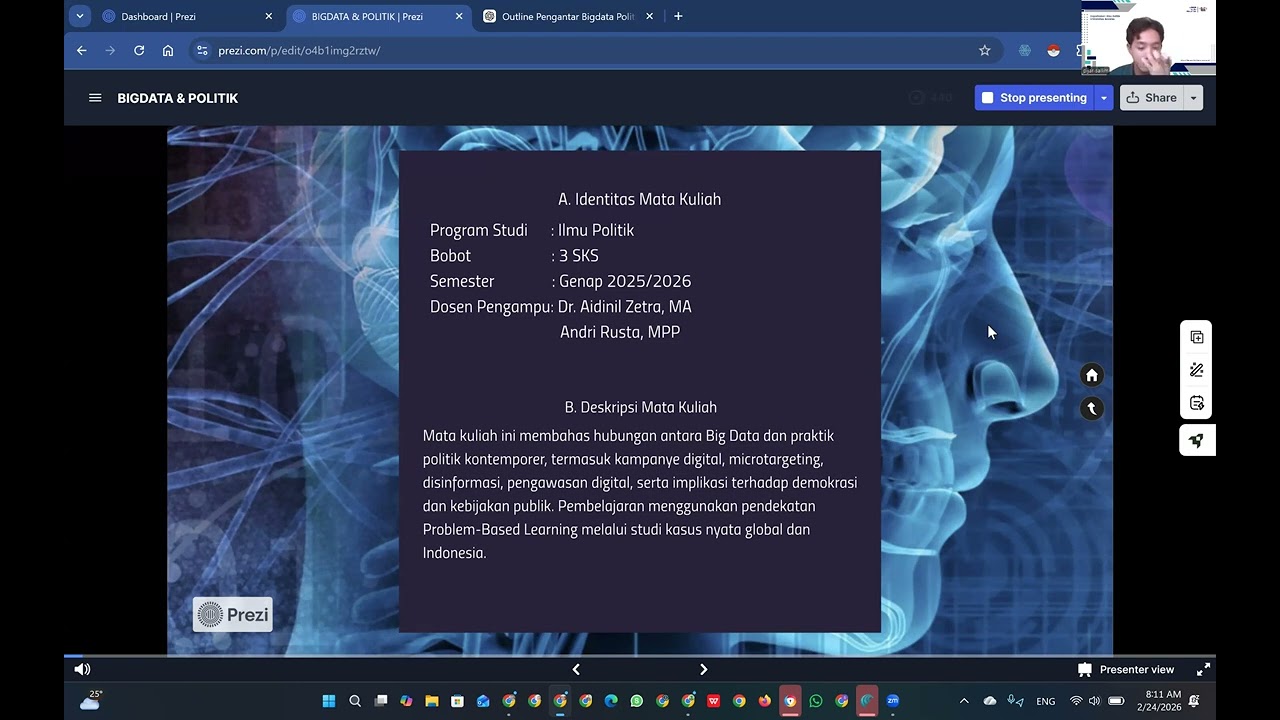Click the BIGDATA & POLITIK presentation title
The height and width of the screenshot is (720, 1280).
(178, 98)
